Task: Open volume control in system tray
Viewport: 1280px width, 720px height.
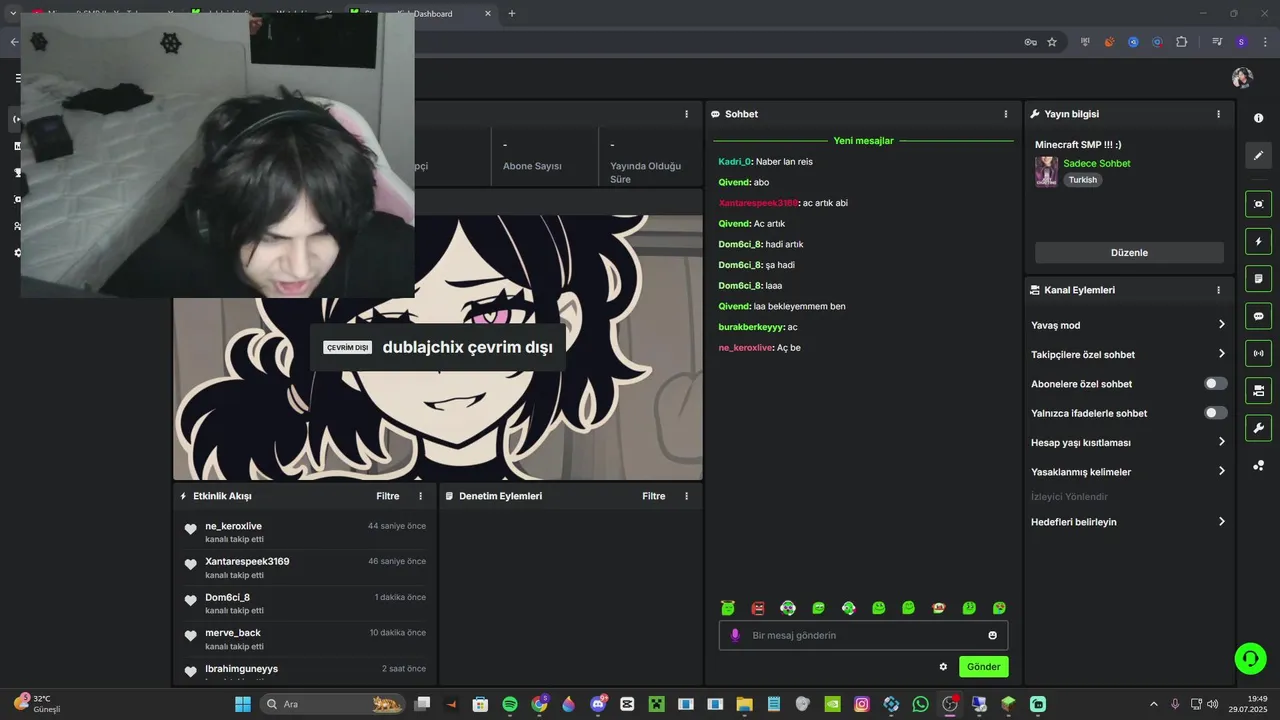Action: coord(1212,704)
